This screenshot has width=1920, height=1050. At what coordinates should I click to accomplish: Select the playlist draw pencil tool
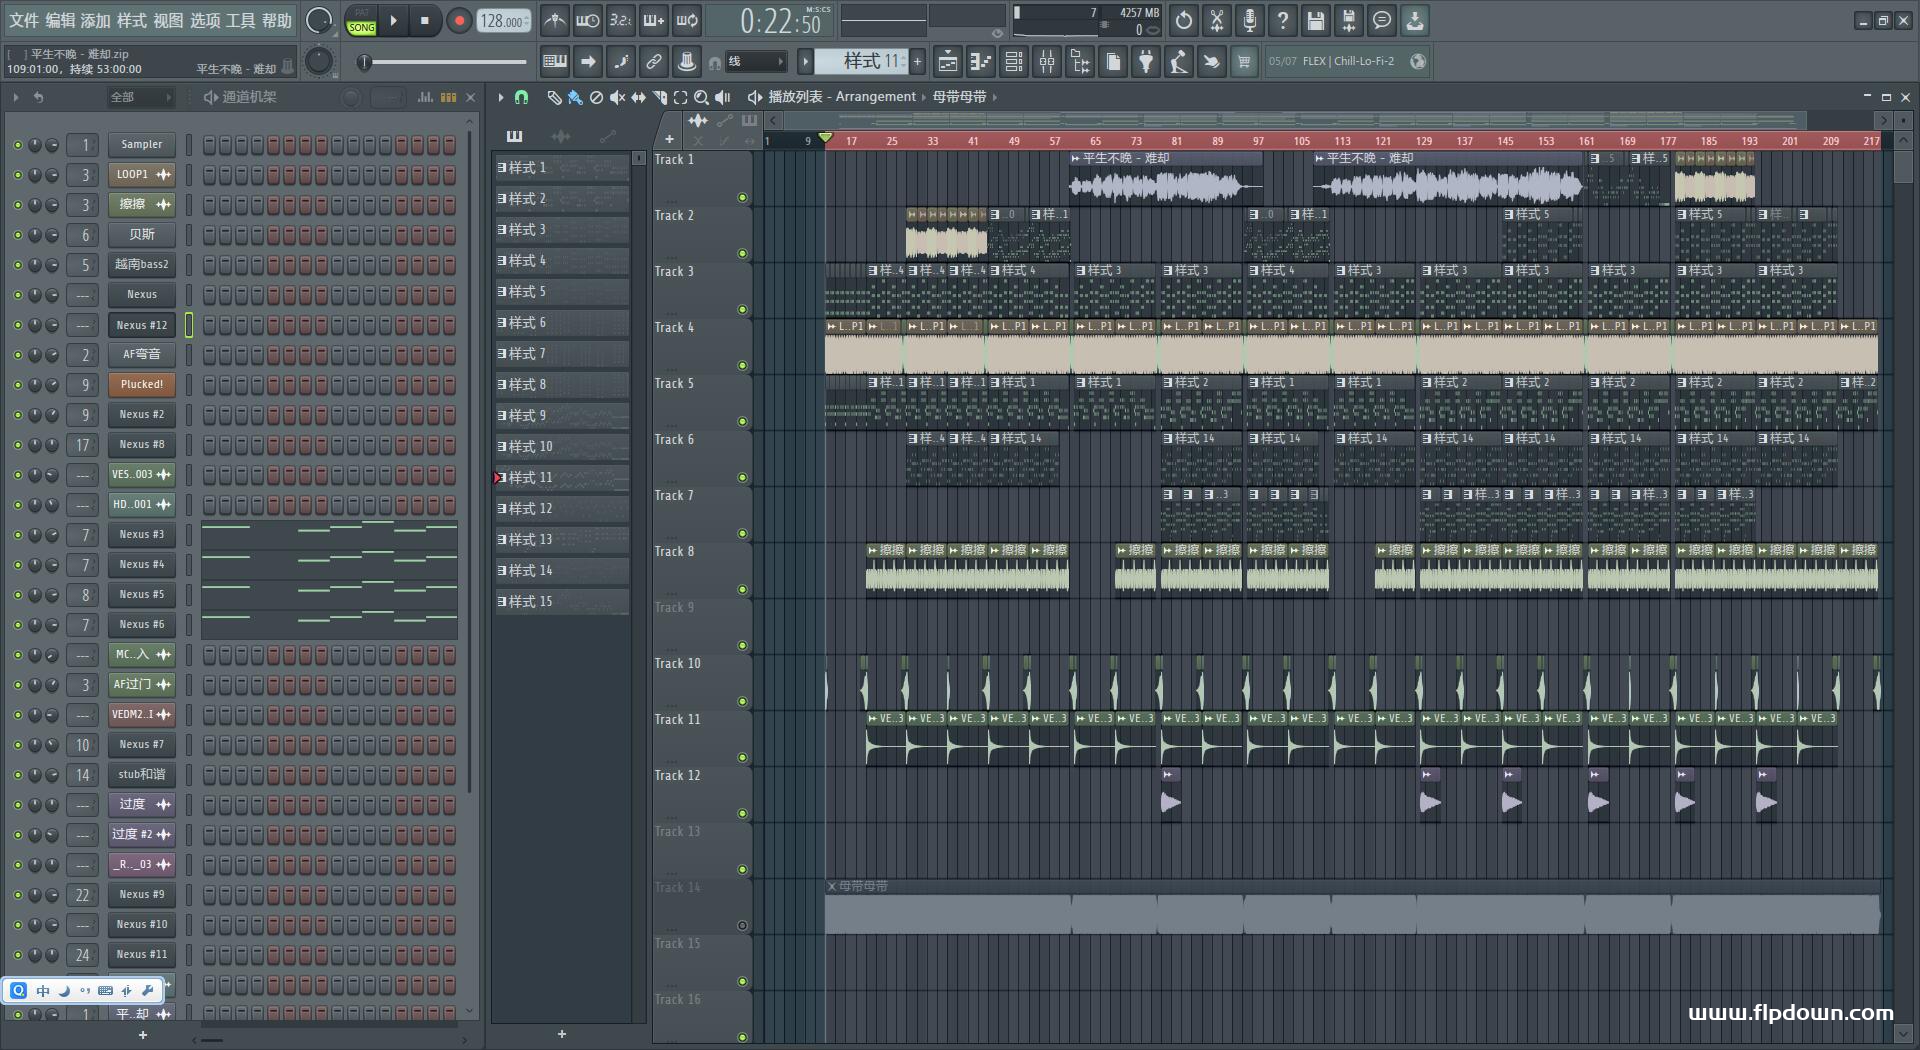click(x=554, y=97)
